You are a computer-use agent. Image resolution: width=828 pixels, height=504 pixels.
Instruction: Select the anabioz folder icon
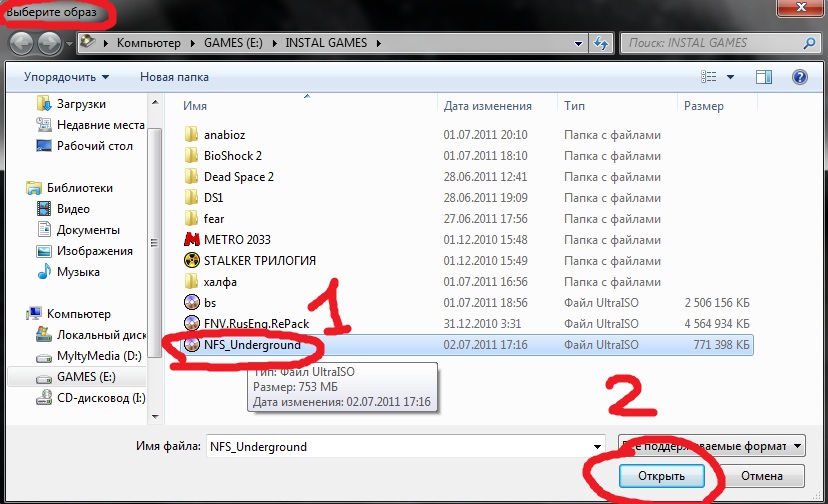pyautogui.click(x=191, y=135)
